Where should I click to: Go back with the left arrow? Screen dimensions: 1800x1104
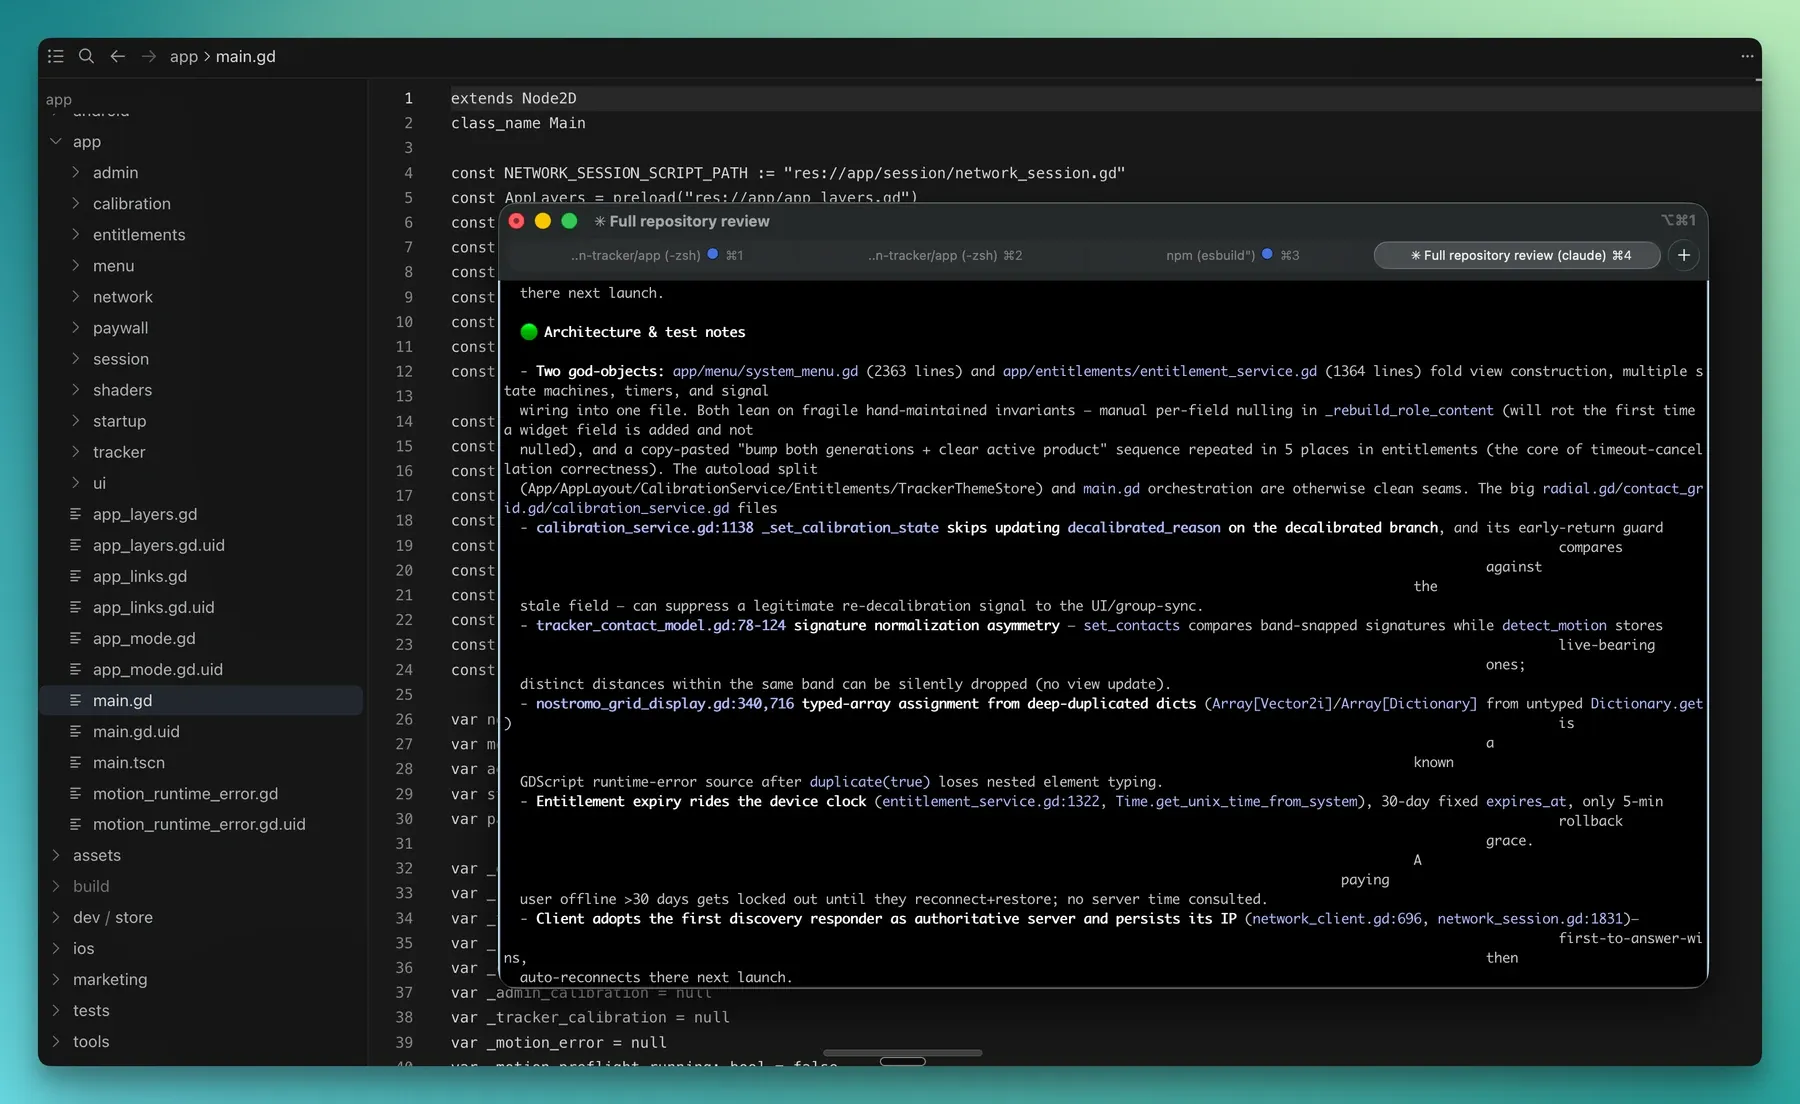pos(118,56)
